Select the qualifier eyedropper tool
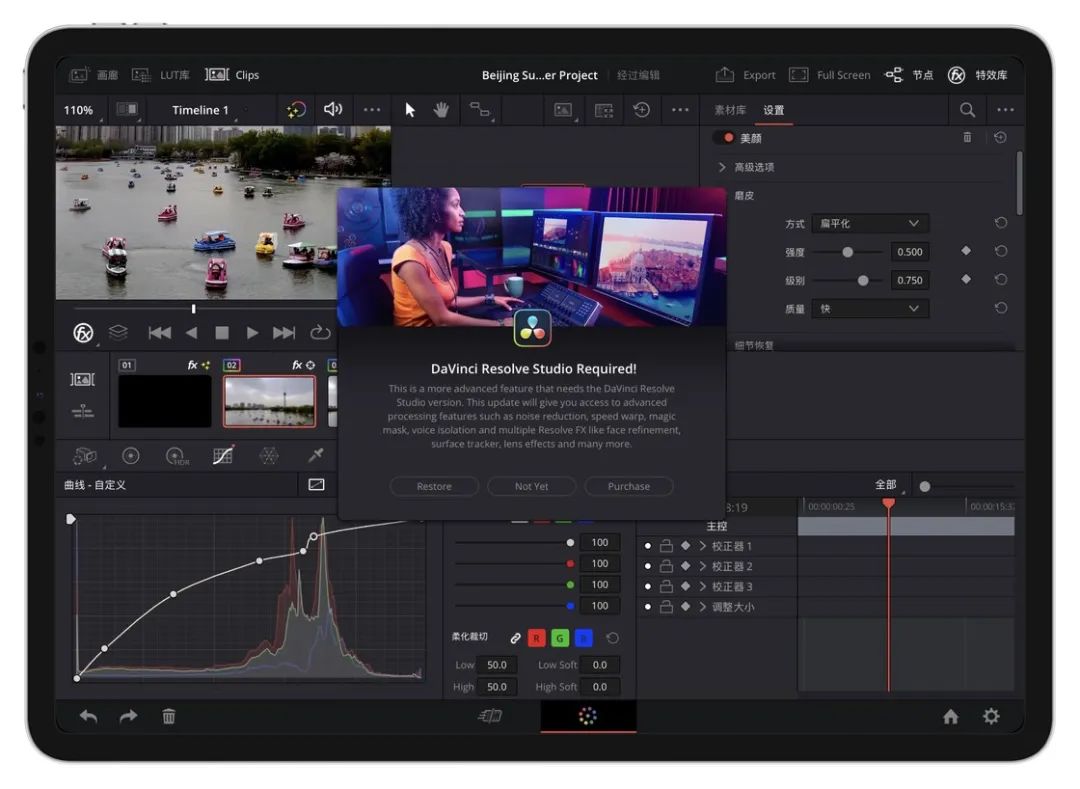1080x789 pixels. click(315, 455)
